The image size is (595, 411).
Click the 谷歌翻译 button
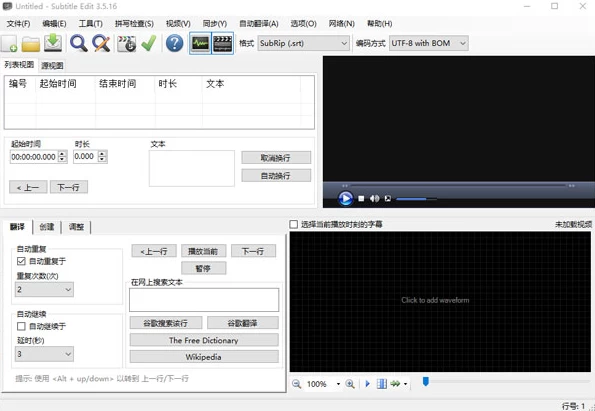pos(242,323)
